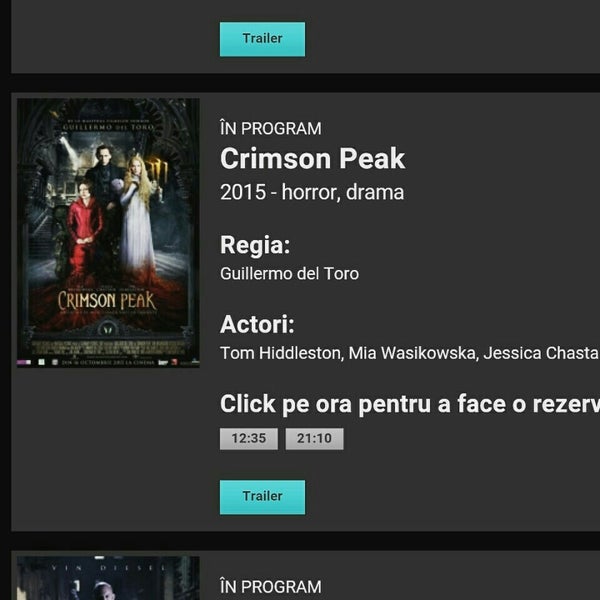Click ÎN PROGRAM label beside Vin Diesel poster

click(271, 587)
